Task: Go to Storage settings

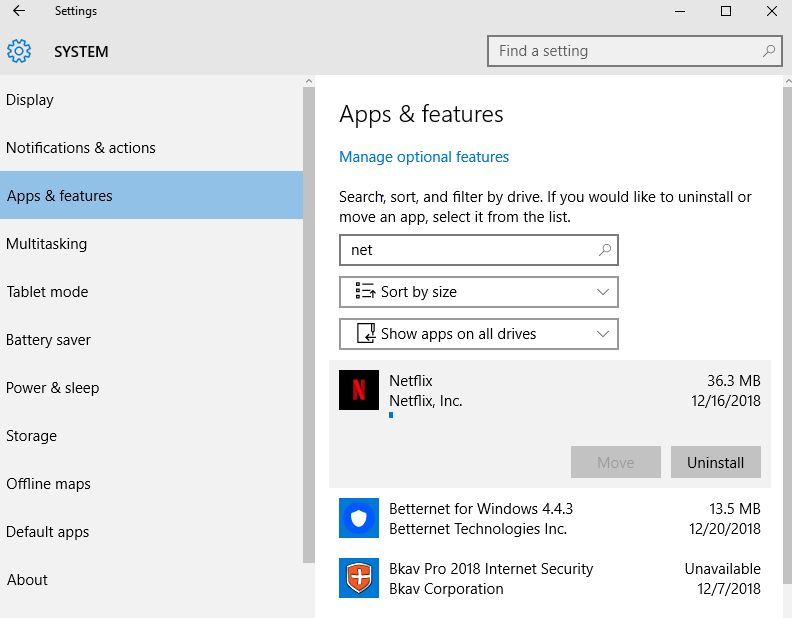Action: (x=152, y=435)
